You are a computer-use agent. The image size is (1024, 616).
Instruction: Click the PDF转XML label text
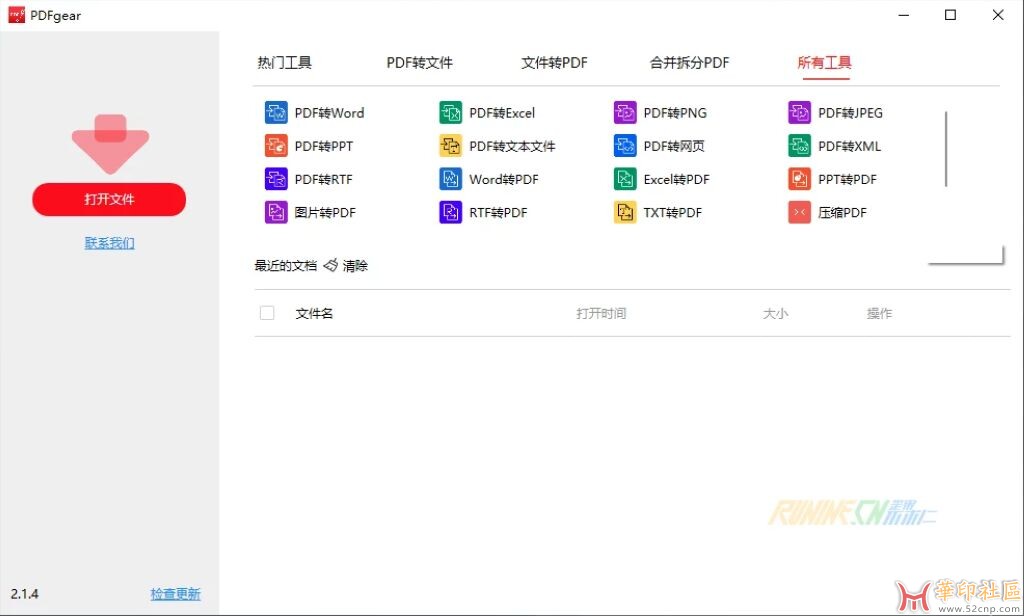click(x=850, y=146)
